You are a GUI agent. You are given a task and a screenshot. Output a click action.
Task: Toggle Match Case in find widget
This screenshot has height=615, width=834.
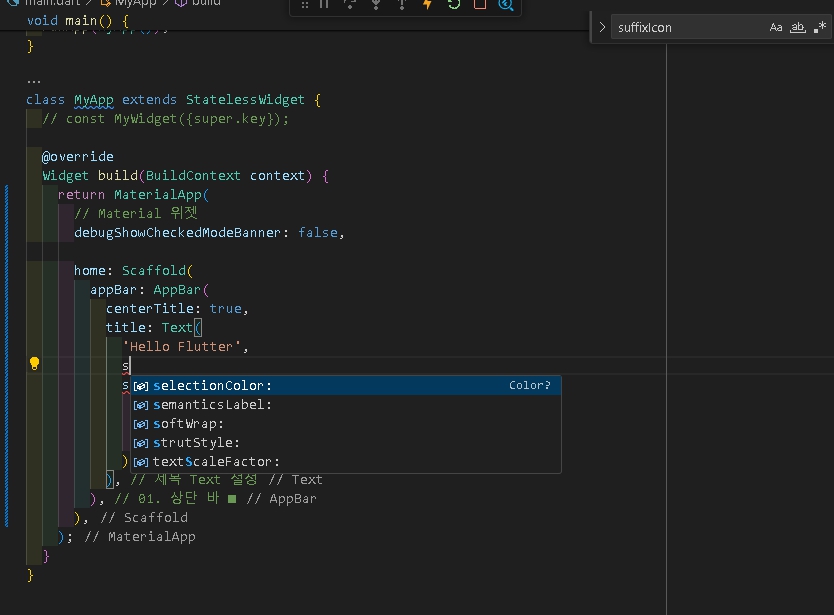click(775, 27)
